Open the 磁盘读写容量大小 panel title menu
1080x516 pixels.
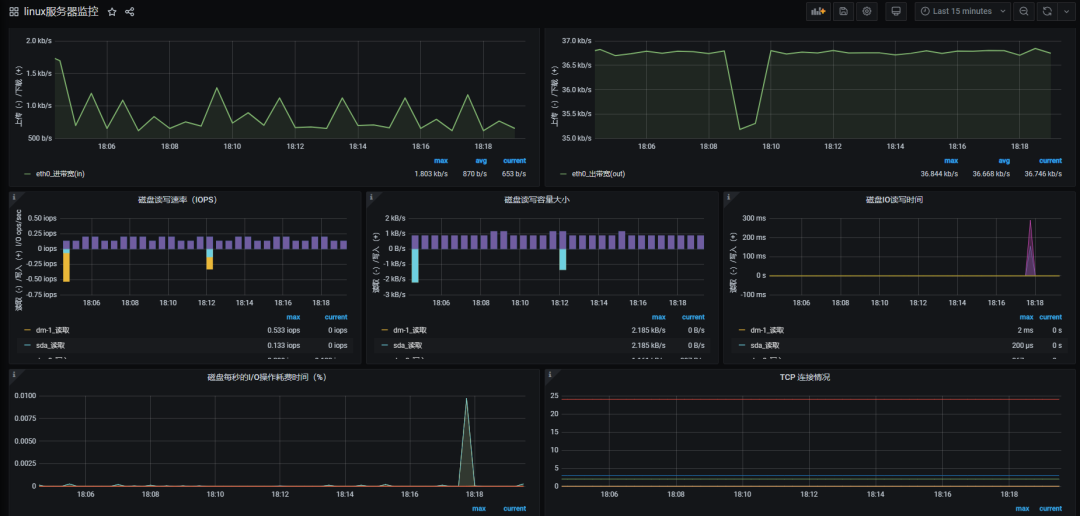pos(536,199)
